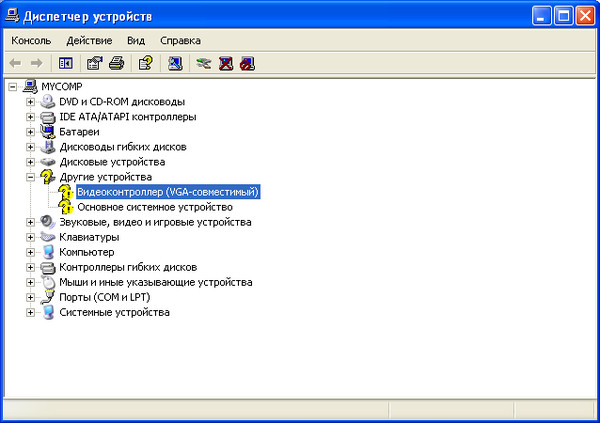Click the Дисковые устройства disk icon
The image size is (600, 423).
[48, 162]
